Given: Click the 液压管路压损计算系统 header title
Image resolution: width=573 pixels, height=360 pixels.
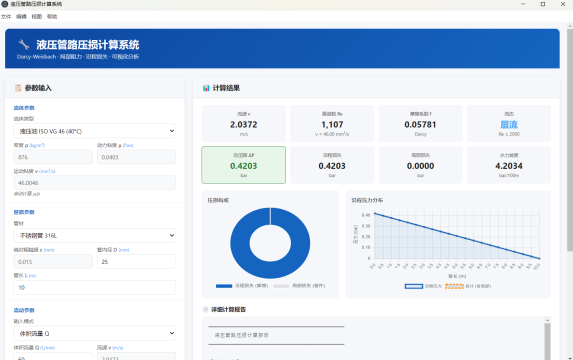Looking at the screenshot, I should coord(88,45).
